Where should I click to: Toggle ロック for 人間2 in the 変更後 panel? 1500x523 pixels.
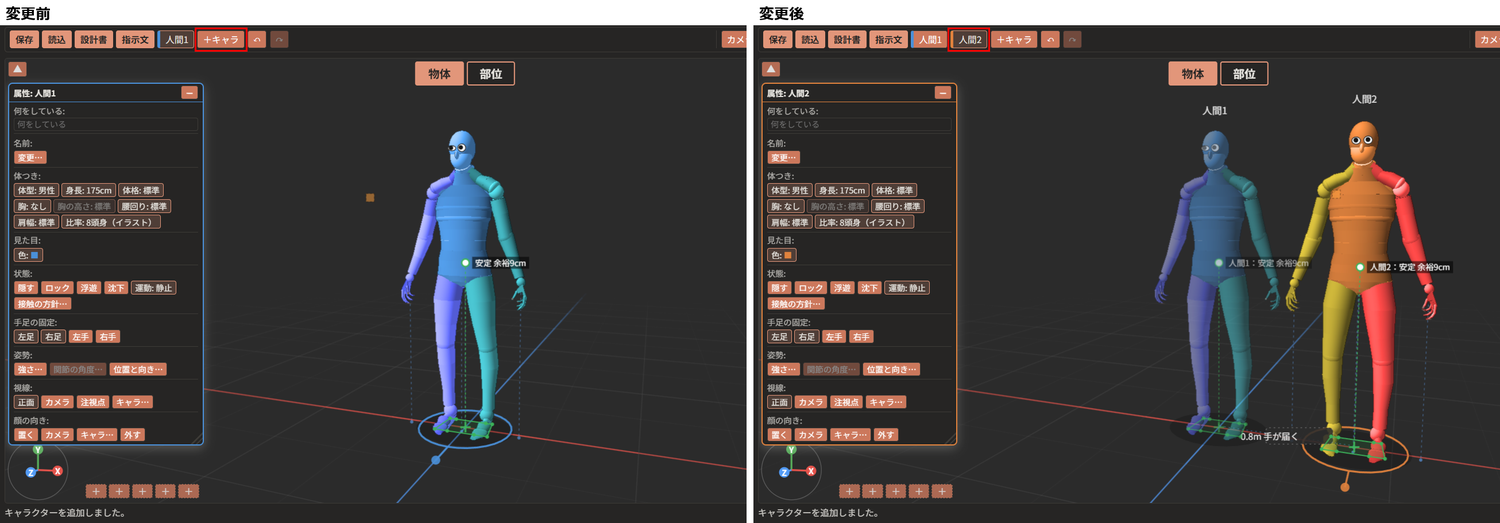tap(810, 288)
